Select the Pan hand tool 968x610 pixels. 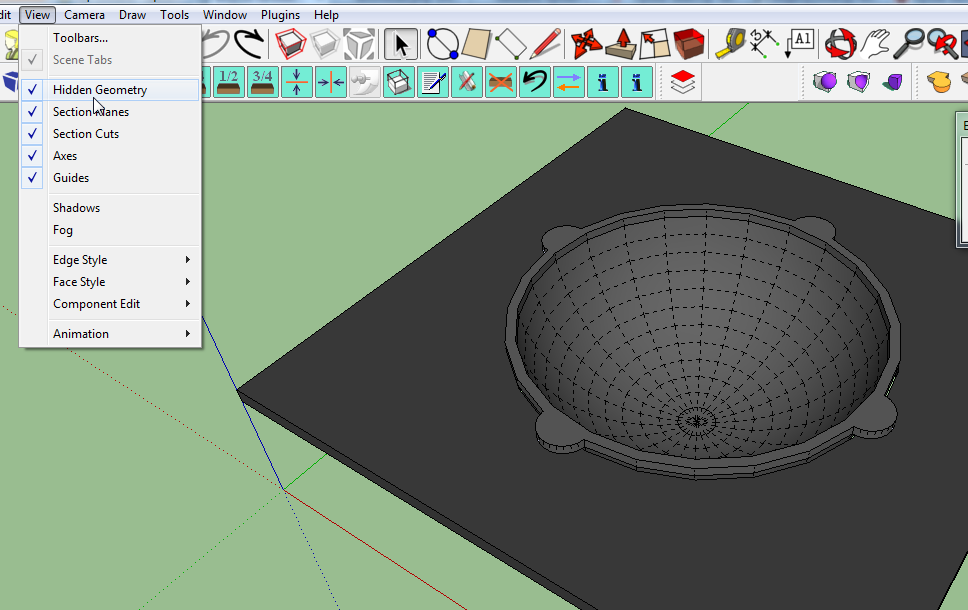click(876, 45)
